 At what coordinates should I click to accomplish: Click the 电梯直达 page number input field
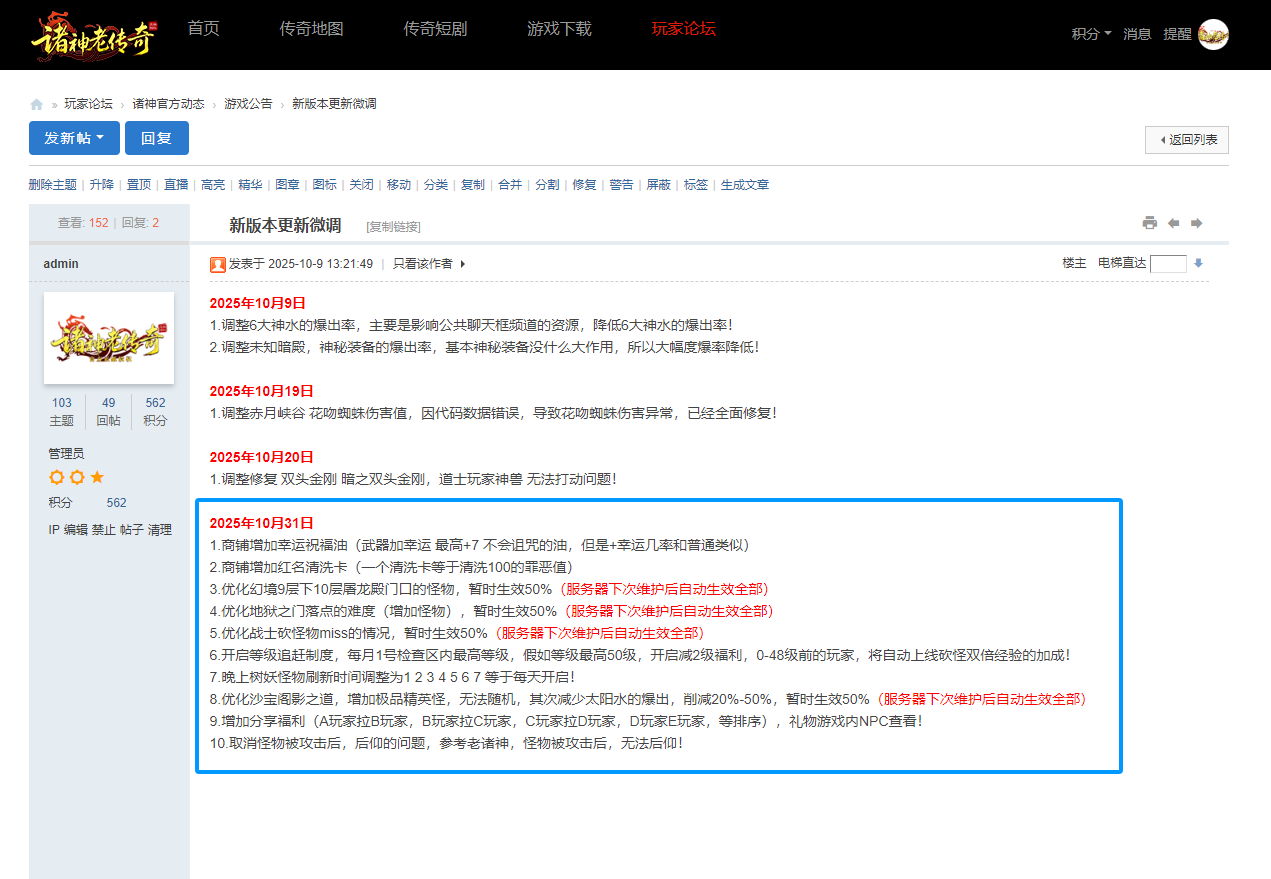[x=1167, y=263]
